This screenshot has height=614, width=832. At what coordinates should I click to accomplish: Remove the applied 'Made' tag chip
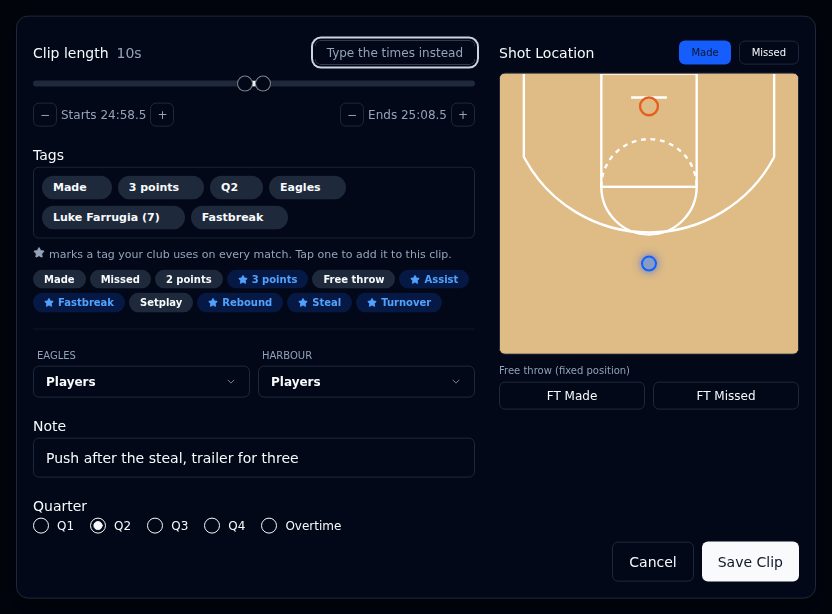pos(77,187)
